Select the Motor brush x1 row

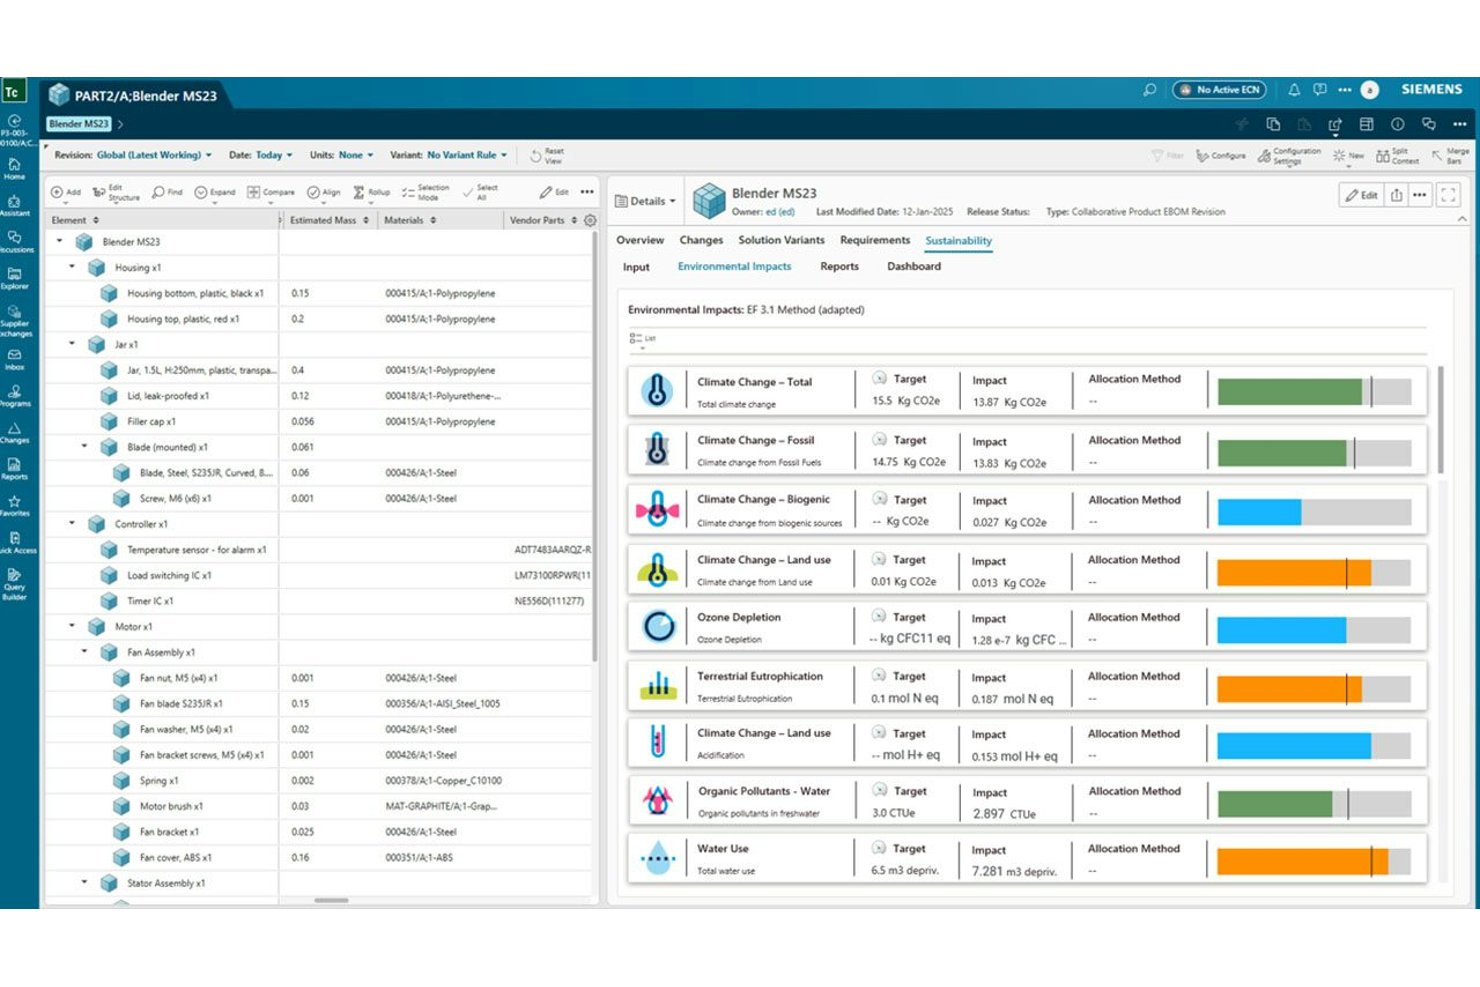[320, 806]
